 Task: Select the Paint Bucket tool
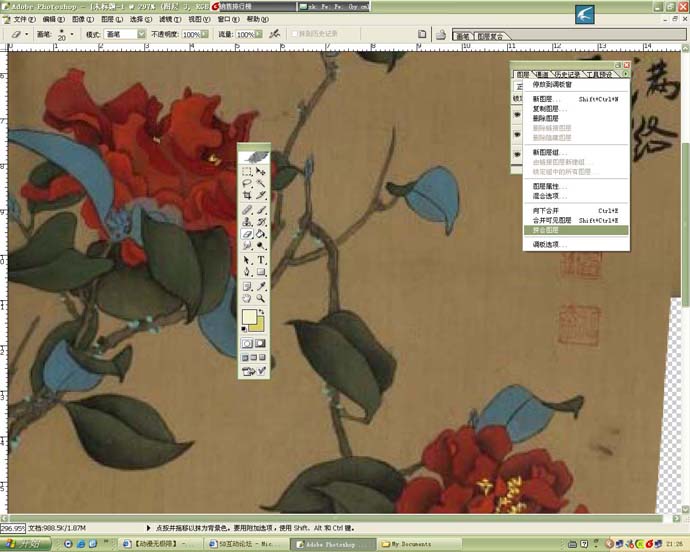[261, 234]
